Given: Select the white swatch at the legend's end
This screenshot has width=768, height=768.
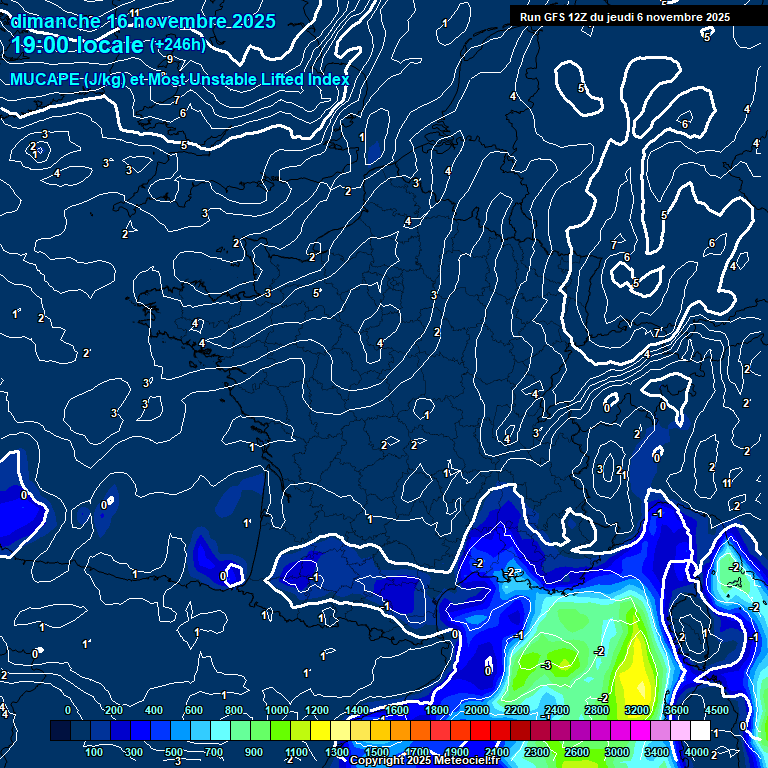Looking at the screenshot, I should click(700, 730).
